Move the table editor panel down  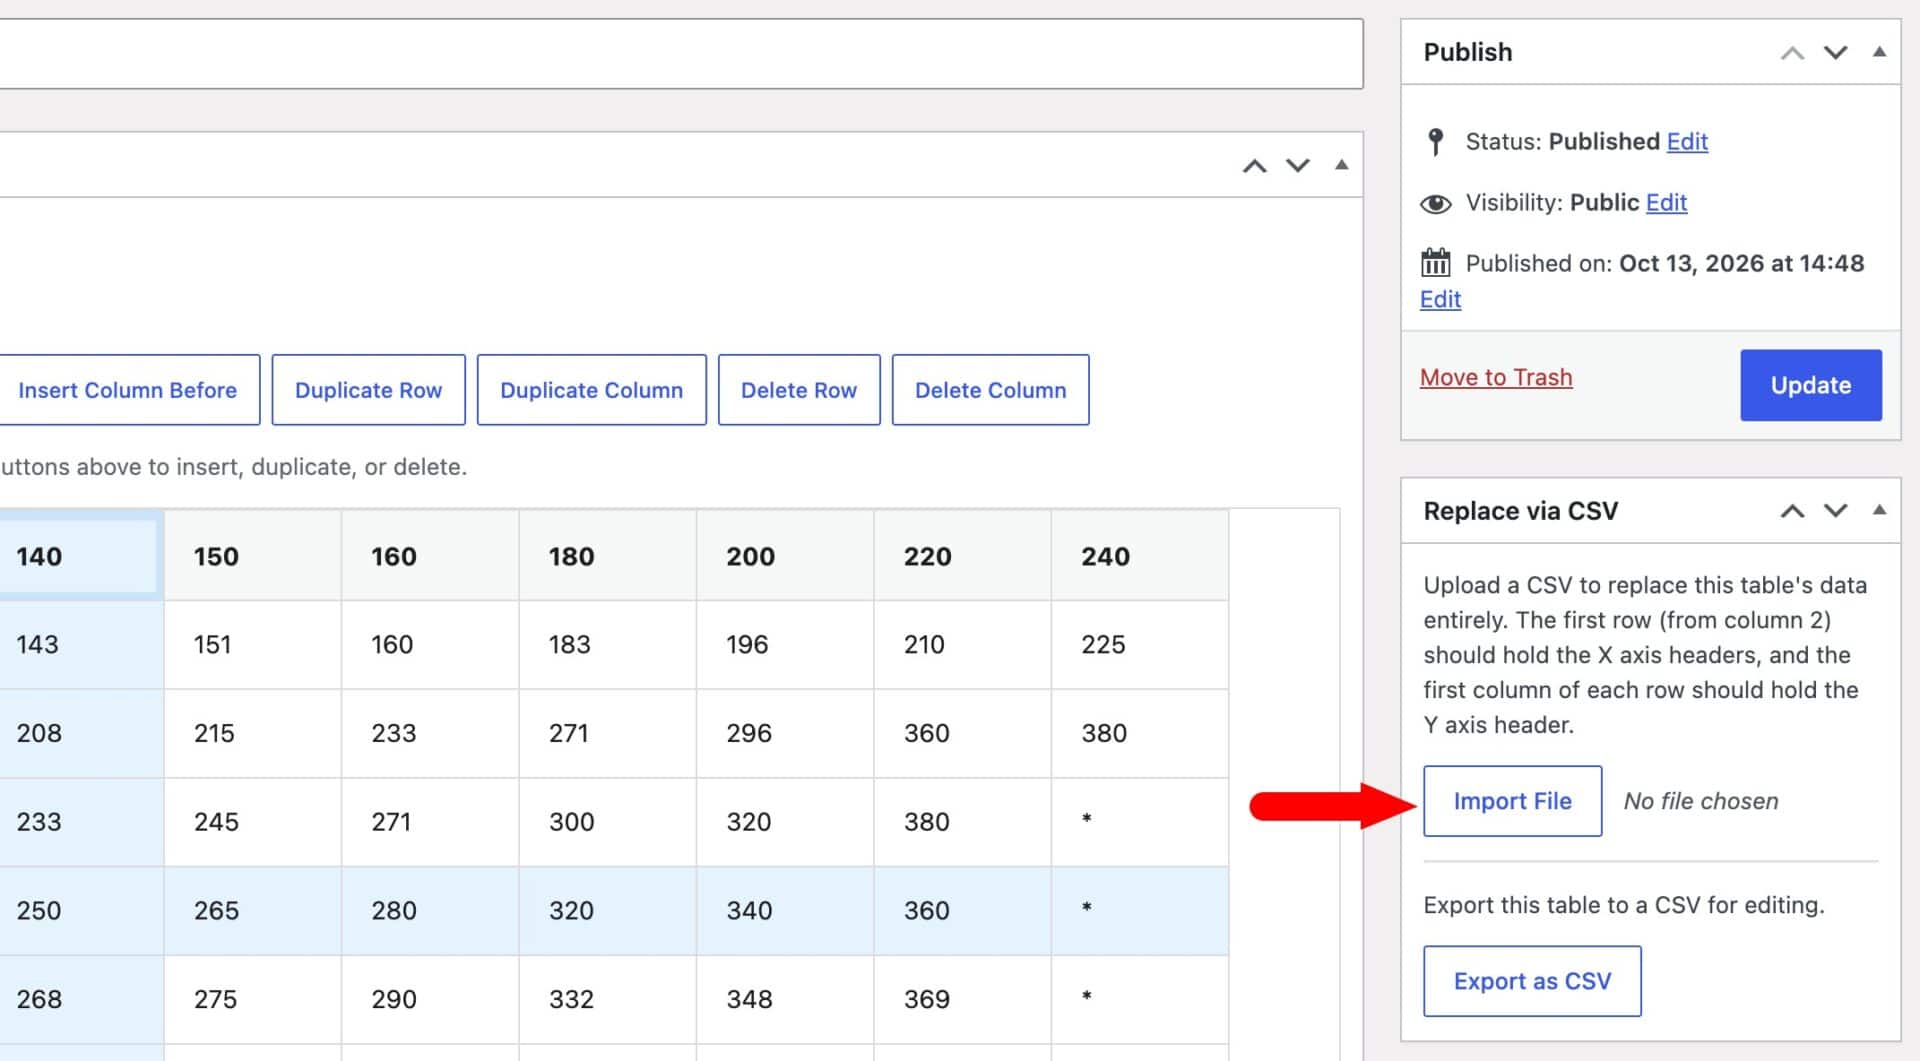pos(1297,166)
